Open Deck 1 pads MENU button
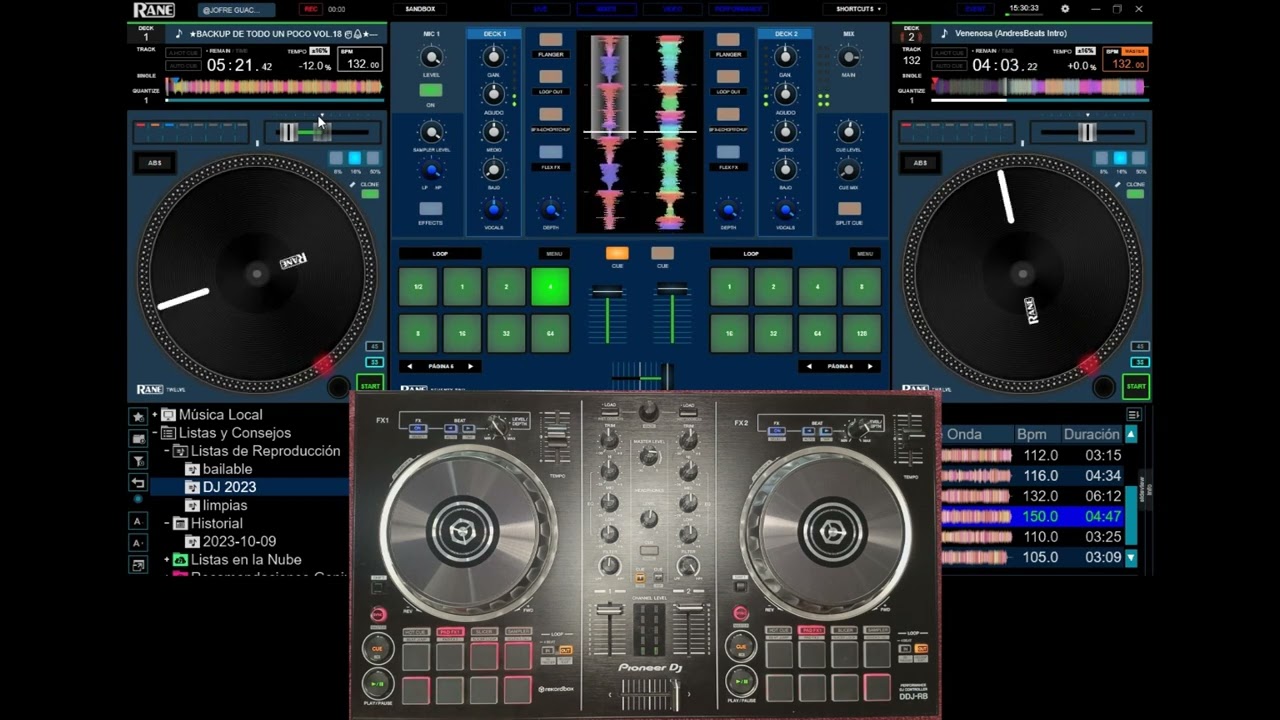 pyautogui.click(x=554, y=254)
